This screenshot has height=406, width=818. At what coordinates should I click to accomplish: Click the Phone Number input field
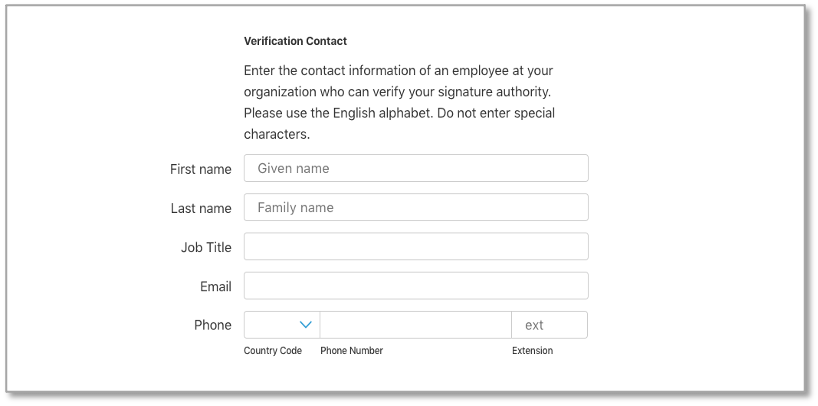pyautogui.click(x=415, y=325)
